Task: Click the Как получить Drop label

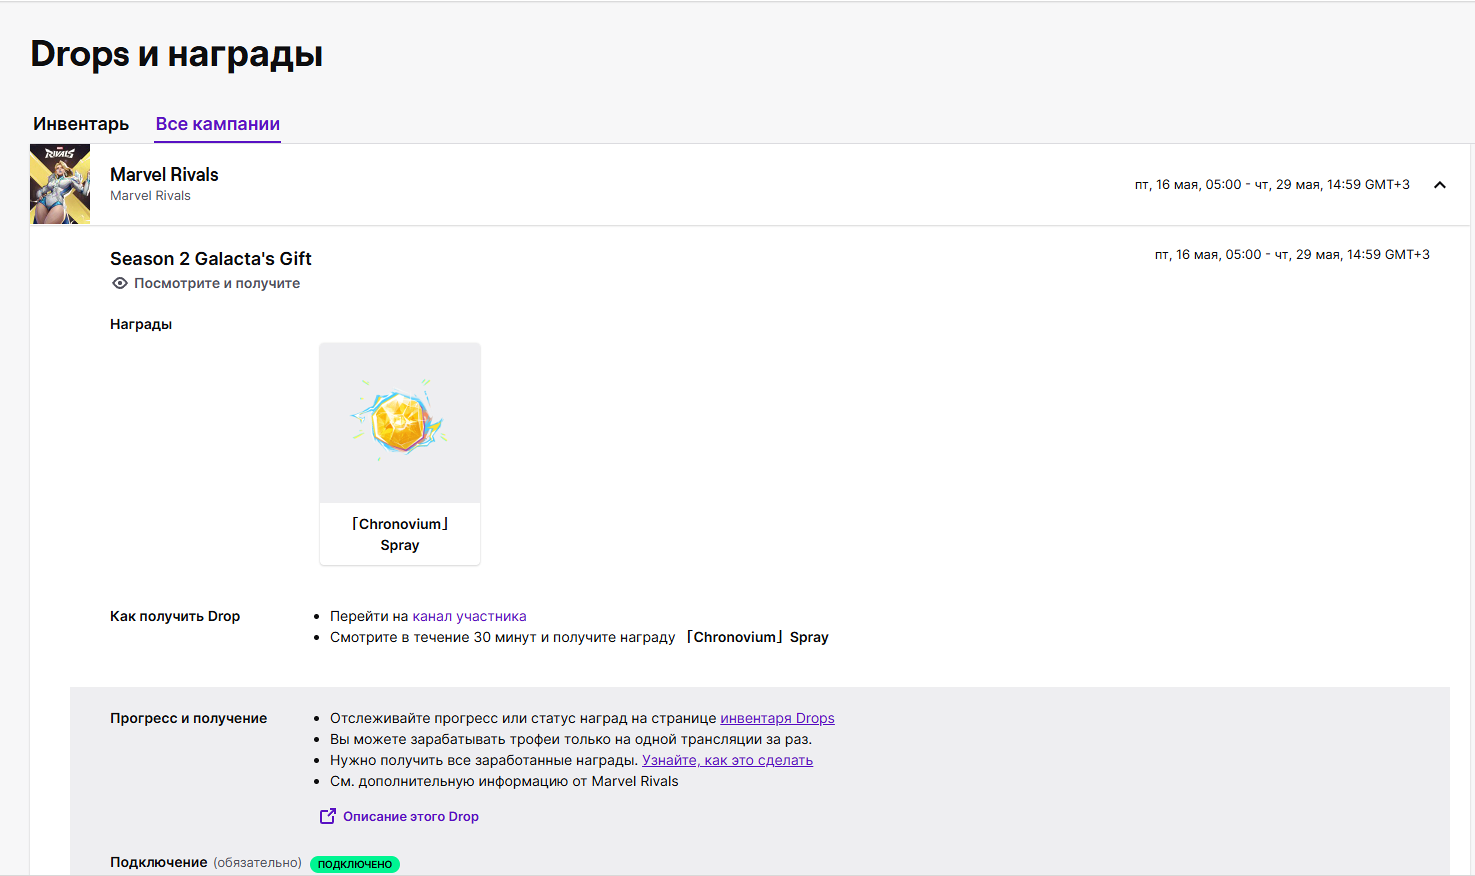Action: (x=175, y=616)
